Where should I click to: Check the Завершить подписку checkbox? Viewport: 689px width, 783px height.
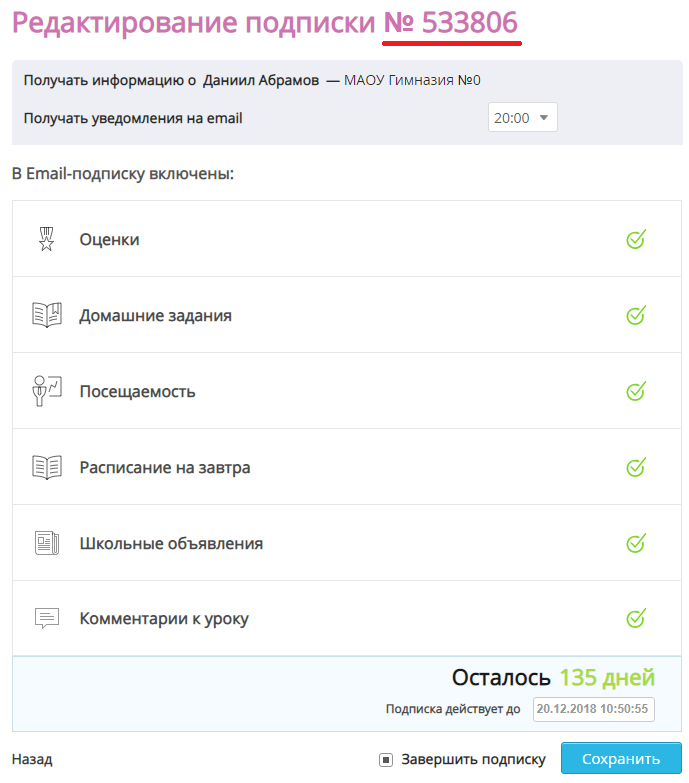[386, 760]
